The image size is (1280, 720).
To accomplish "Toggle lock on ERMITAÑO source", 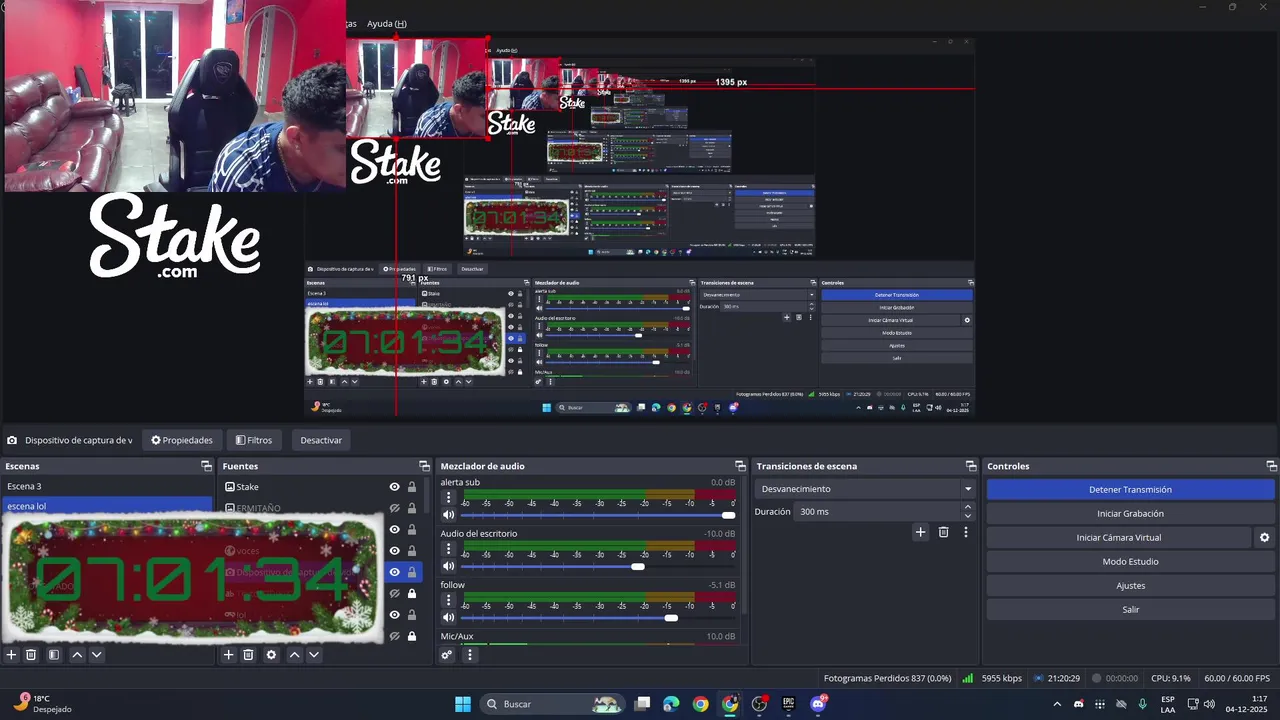I will pos(412,508).
